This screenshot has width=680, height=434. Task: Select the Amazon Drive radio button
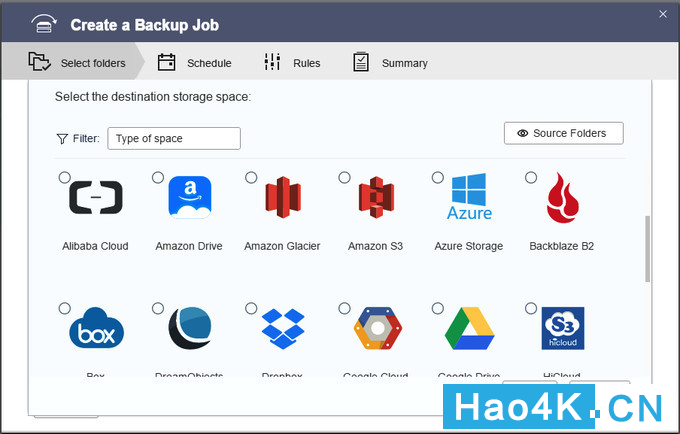pyautogui.click(x=158, y=177)
